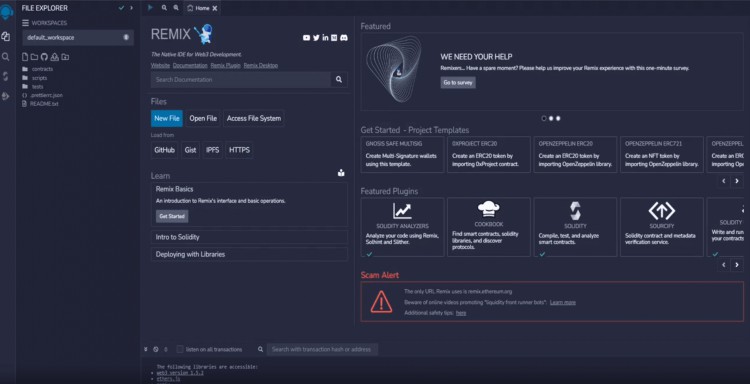Click the upload files icon in file explorer
The height and width of the screenshot is (384, 750).
[55, 57]
